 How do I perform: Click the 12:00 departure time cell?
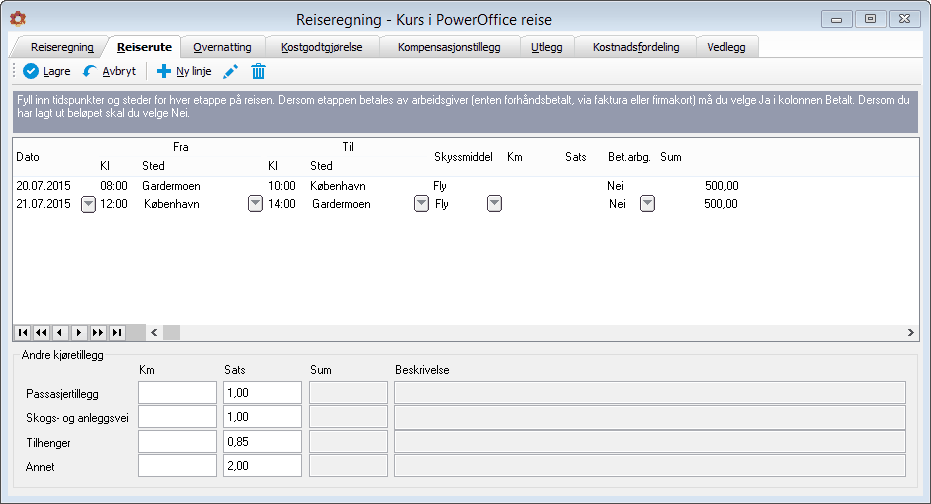pyautogui.click(x=113, y=204)
